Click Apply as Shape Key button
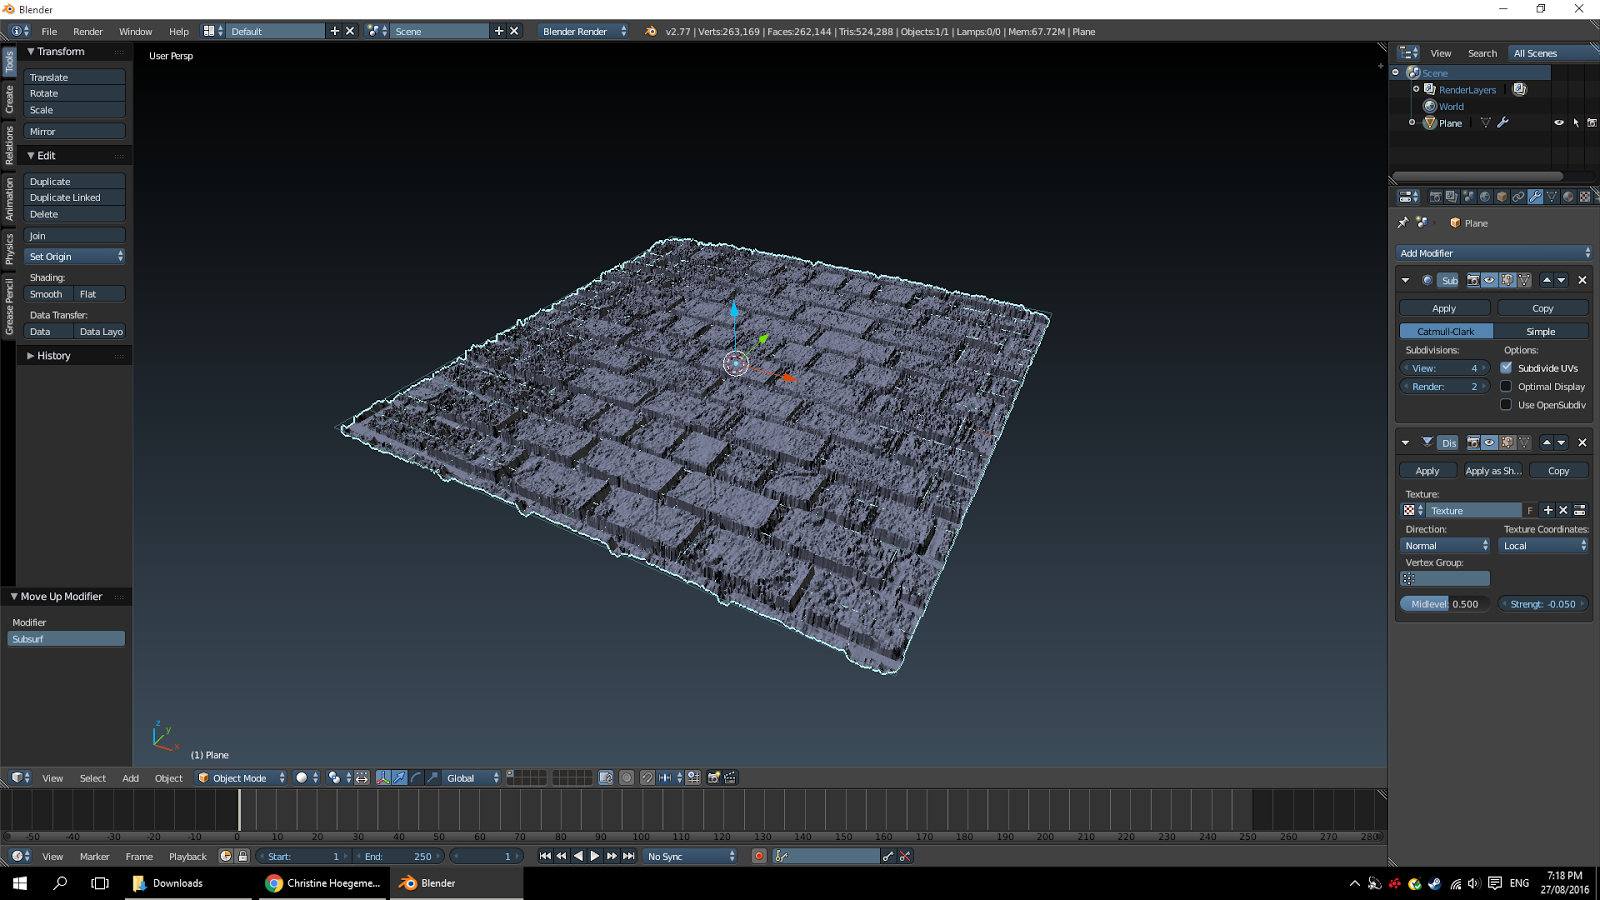This screenshot has height=900, width=1600. click(x=1494, y=470)
